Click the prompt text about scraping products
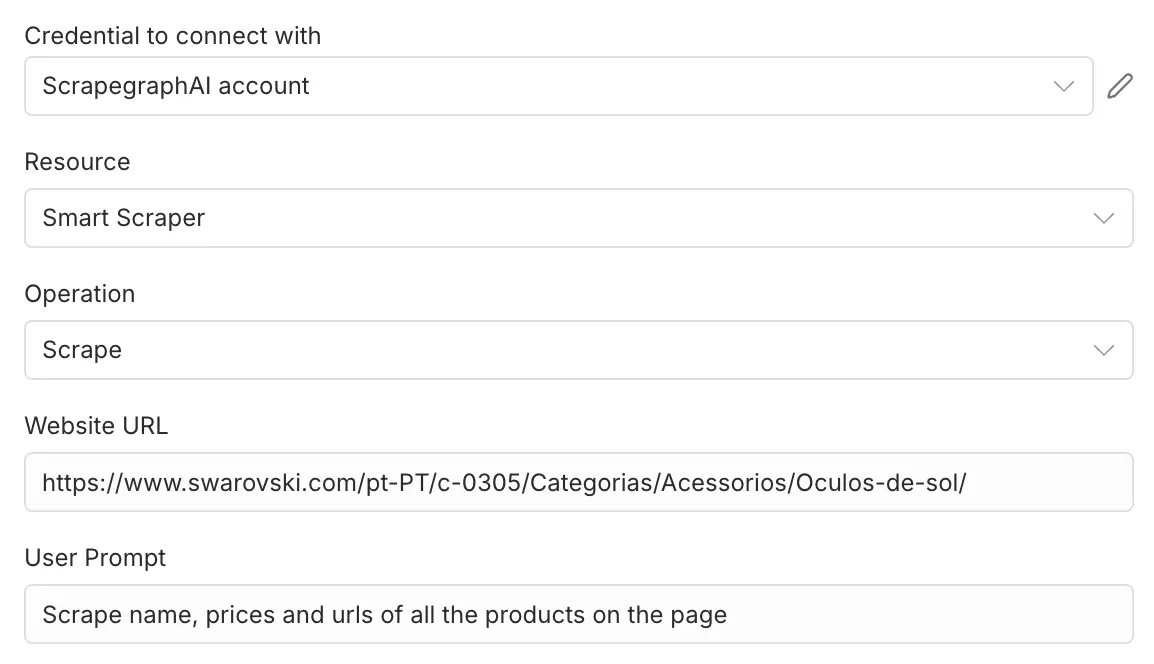The image size is (1154, 664). pyautogui.click(x=383, y=614)
